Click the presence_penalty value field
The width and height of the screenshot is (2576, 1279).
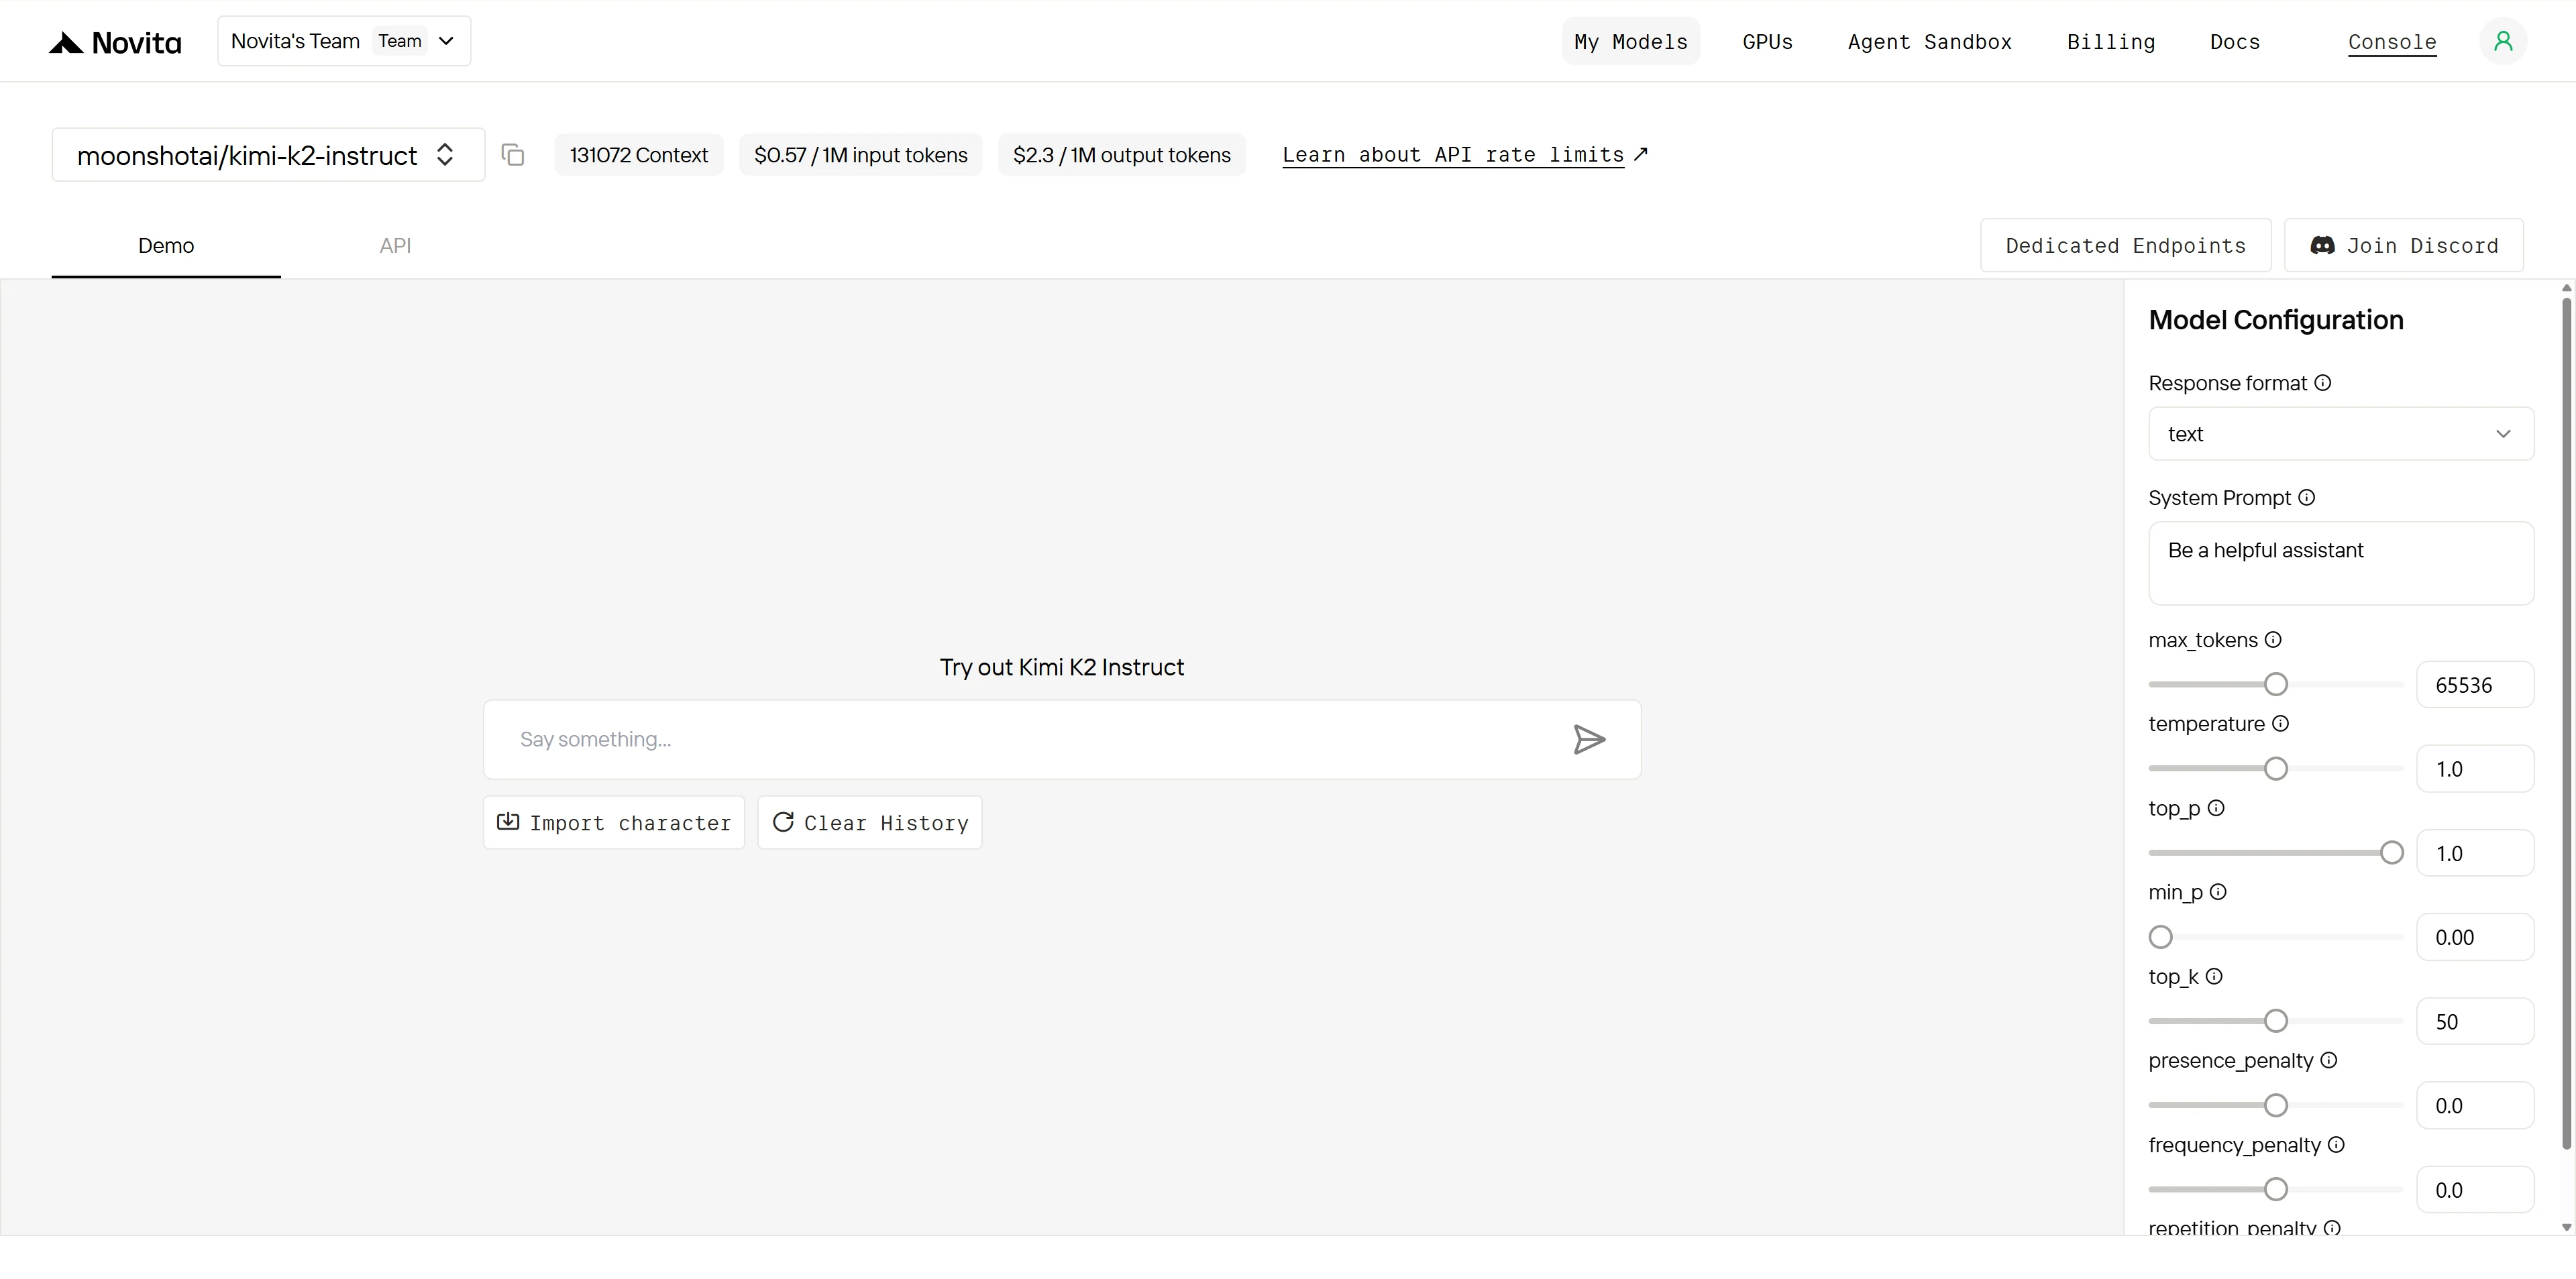tap(2475, 1105)
